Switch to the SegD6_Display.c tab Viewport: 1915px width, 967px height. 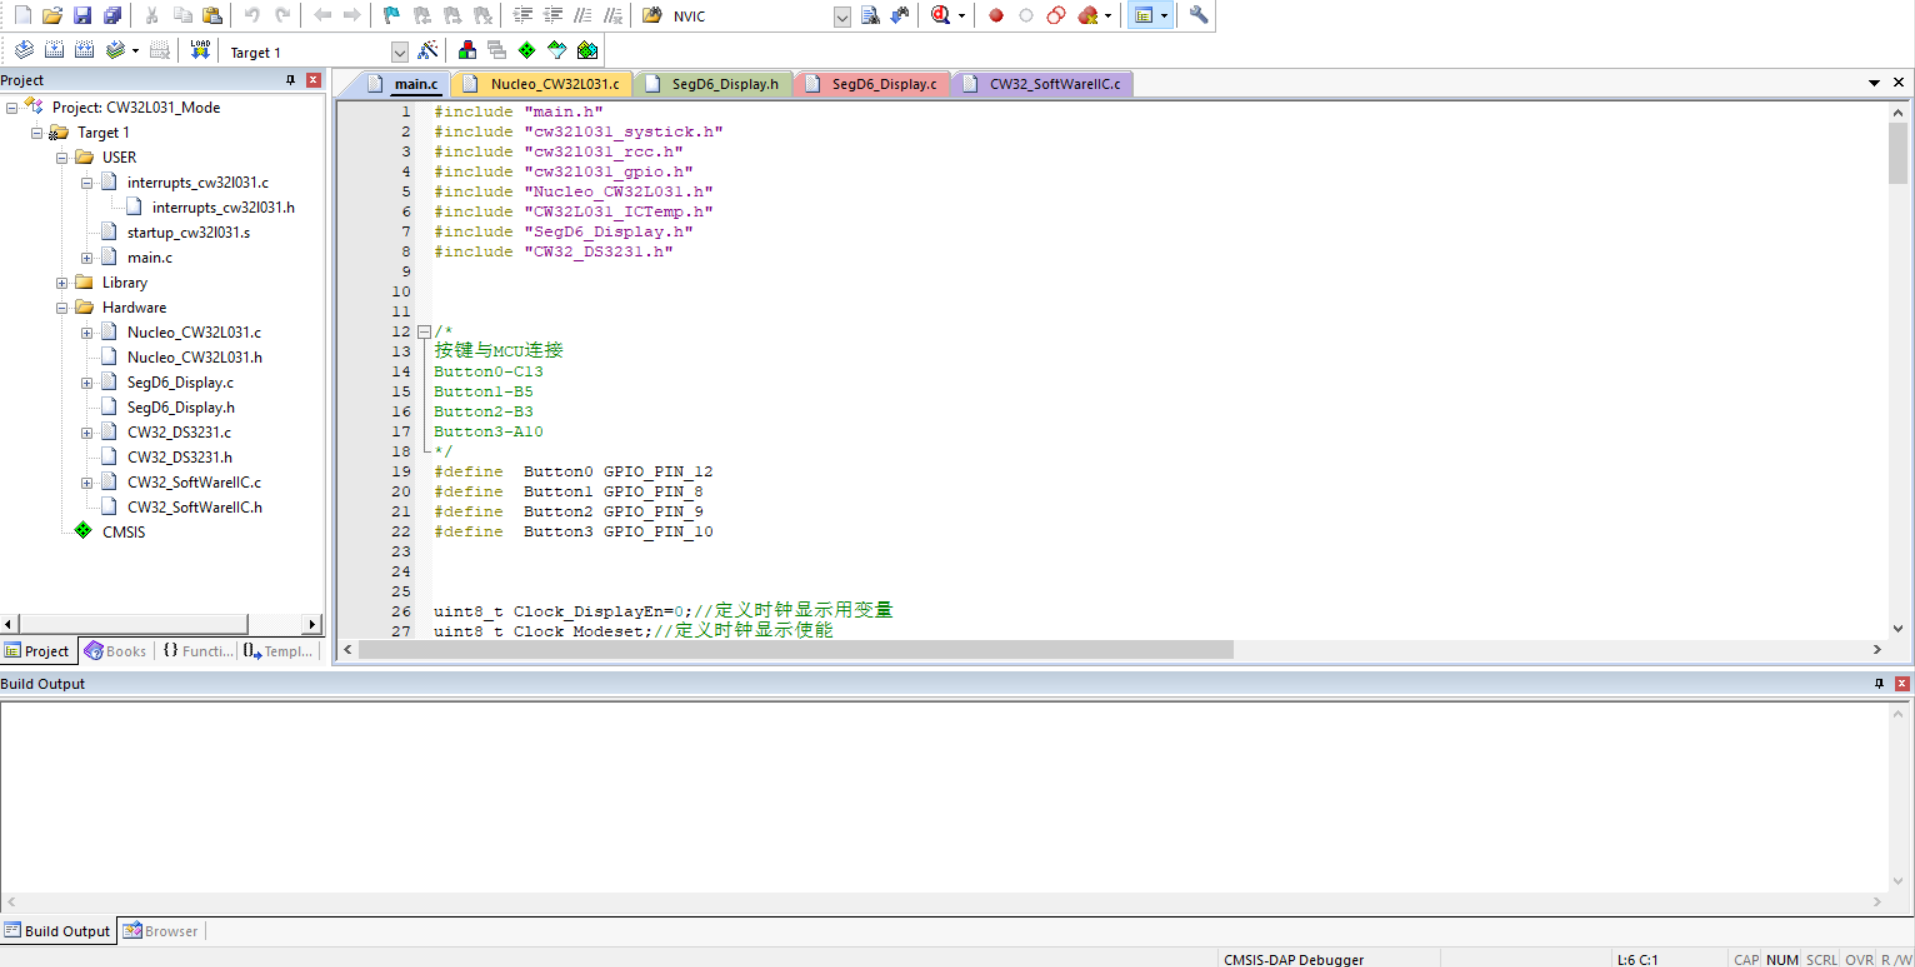pyautogui.click(x=872, y=84)
